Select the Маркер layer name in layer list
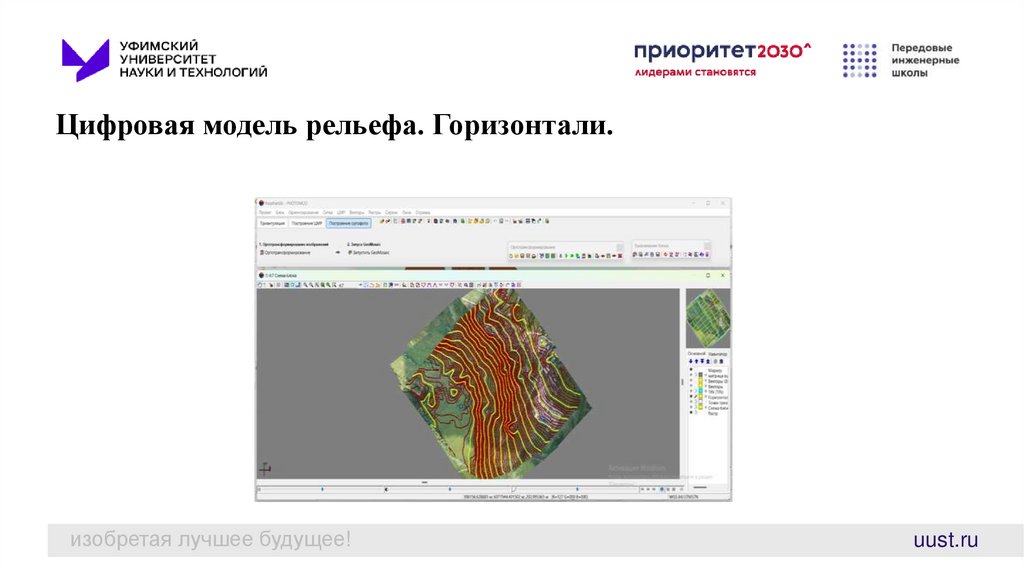1024x574 pixels. point(715,370)
